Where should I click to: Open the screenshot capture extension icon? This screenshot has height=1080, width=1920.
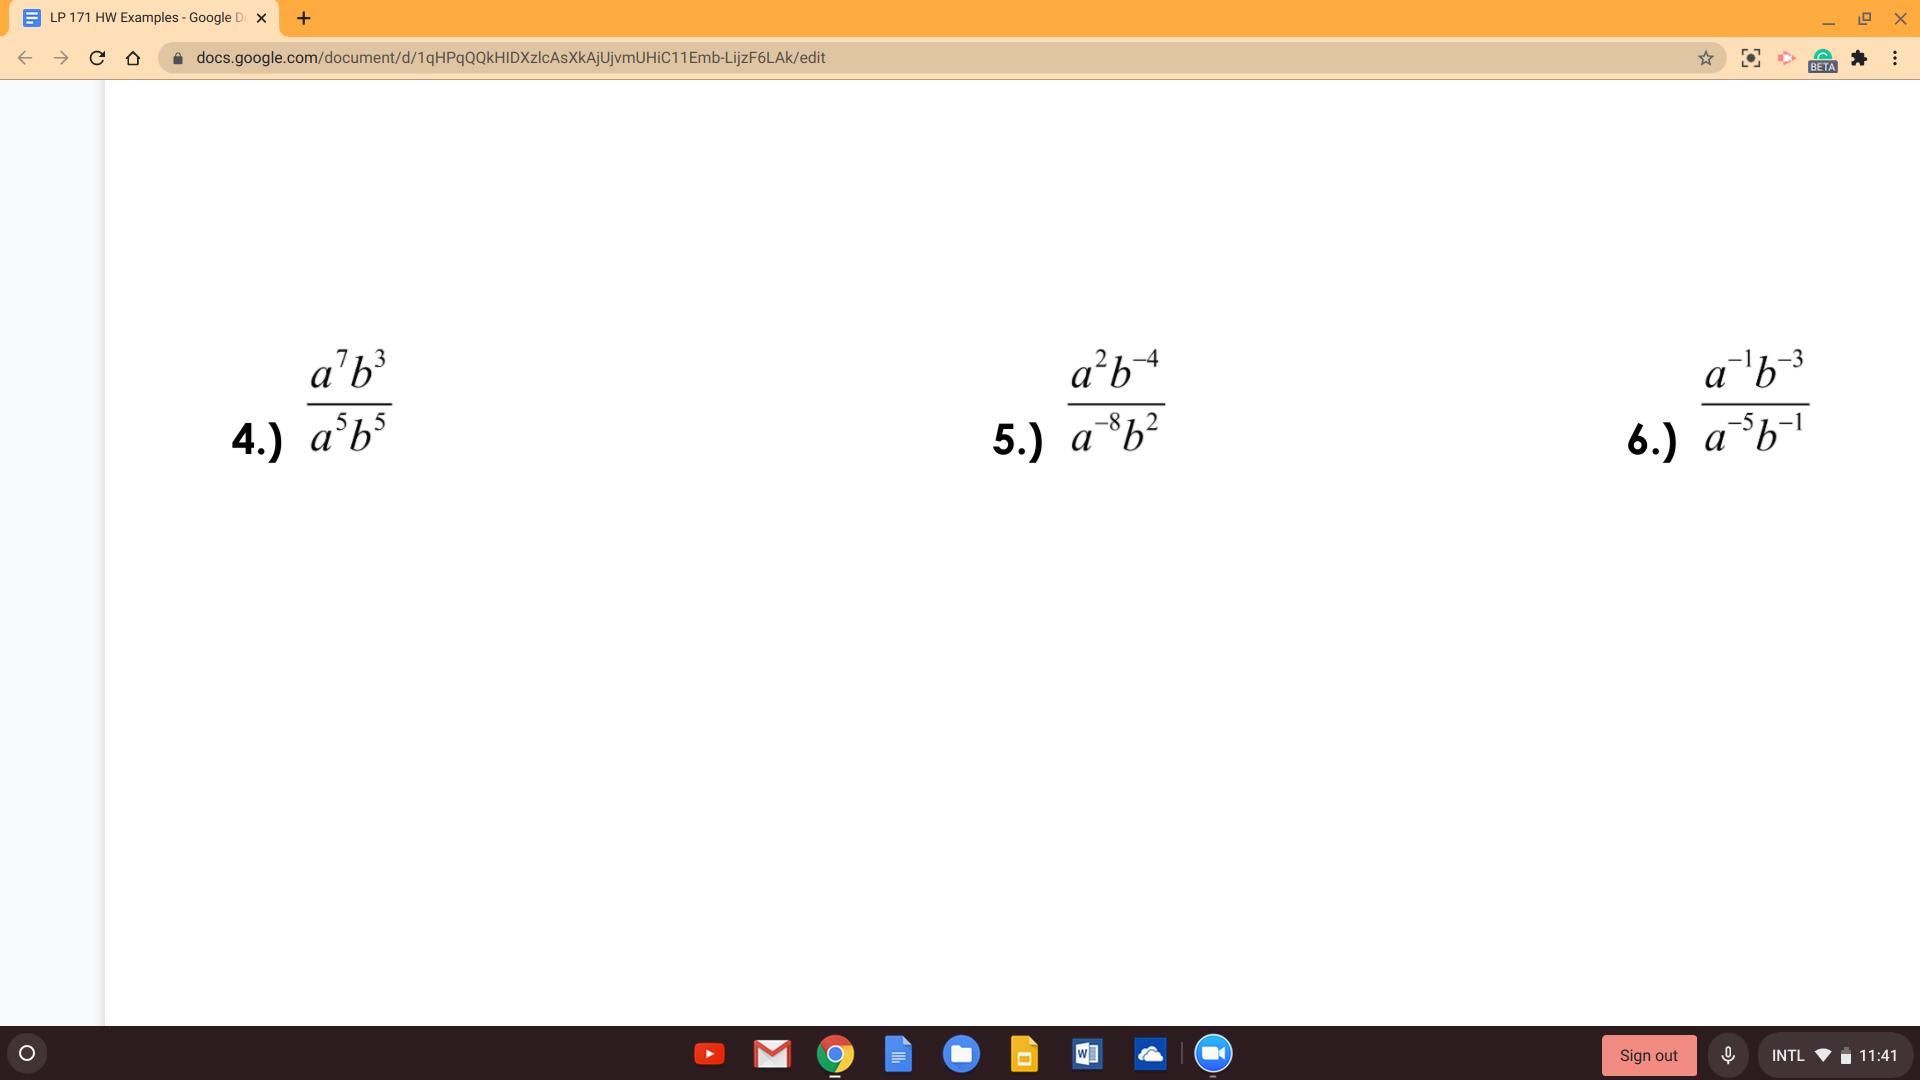coord(1750,58)
